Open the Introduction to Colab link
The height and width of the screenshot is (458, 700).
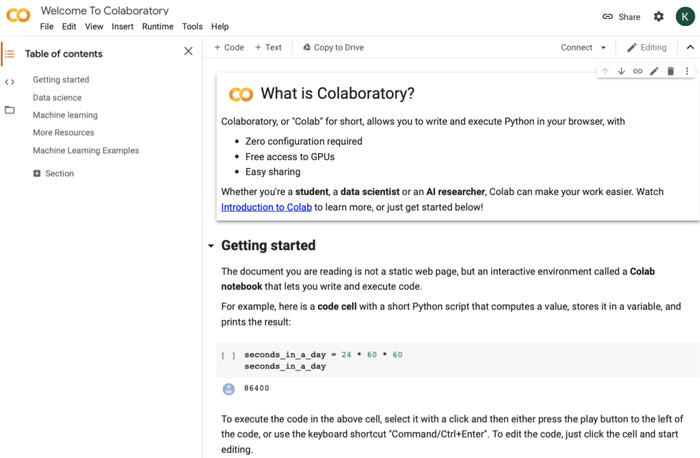tap(266, 207)
